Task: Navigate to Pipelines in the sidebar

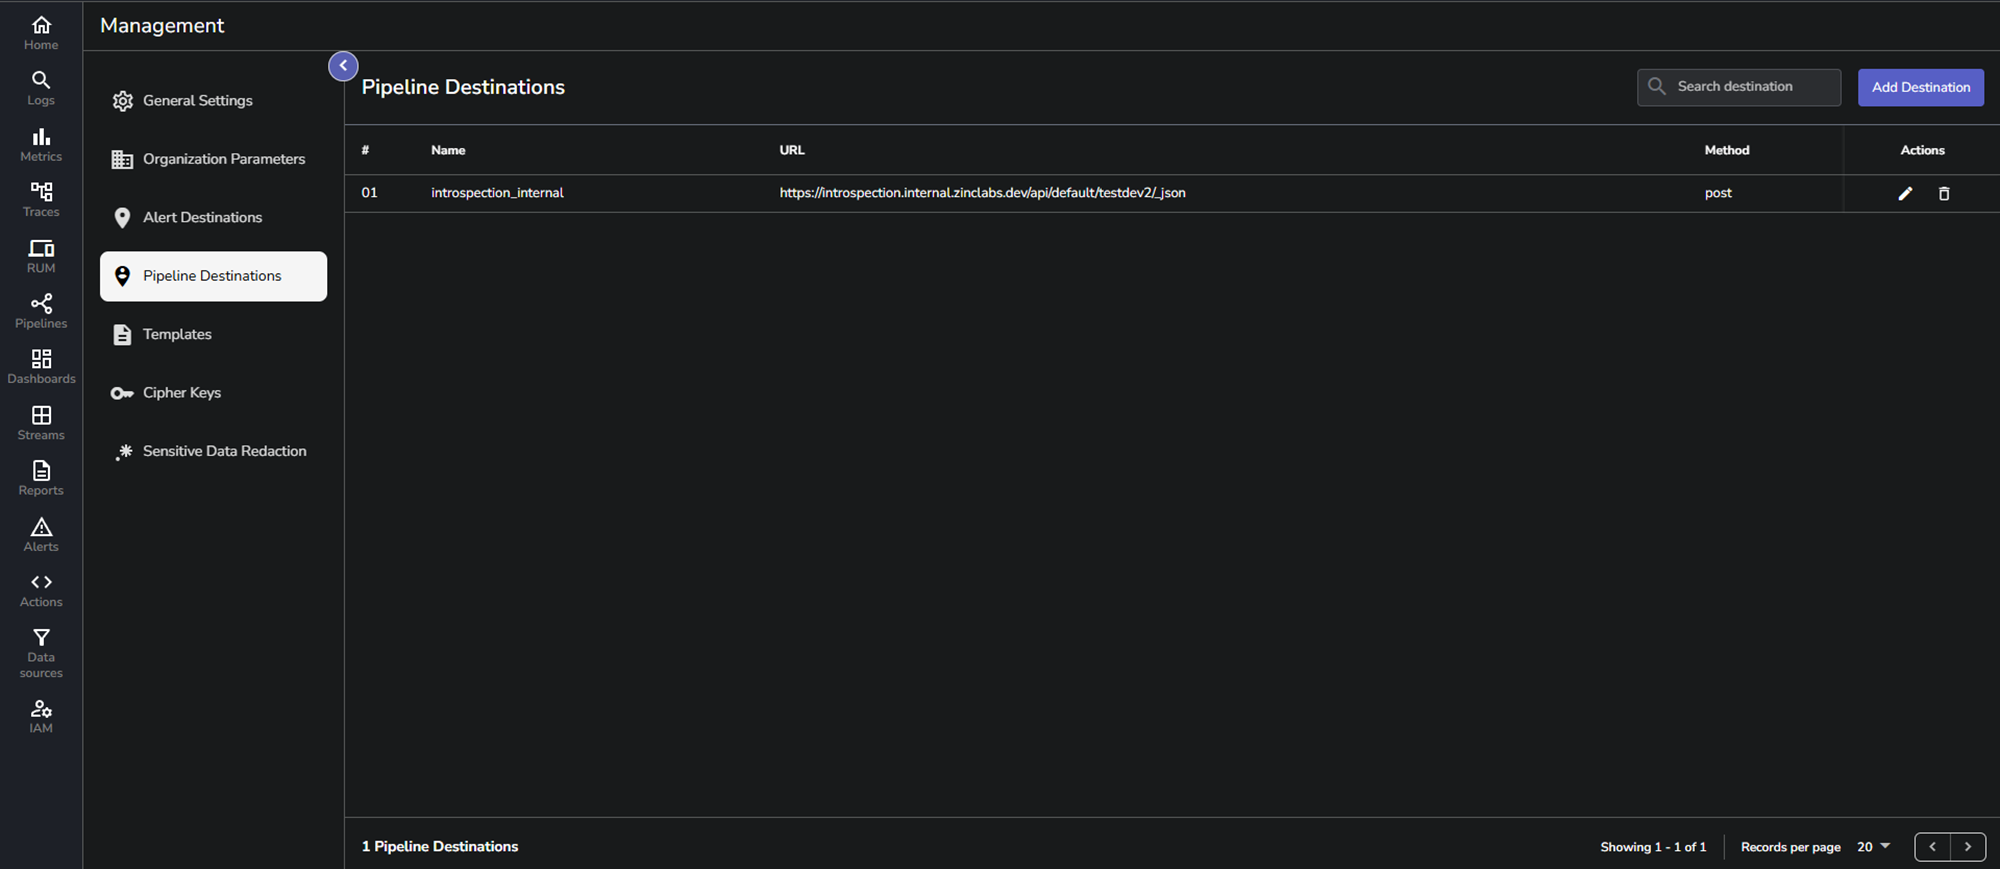Action: click(41, 311)
